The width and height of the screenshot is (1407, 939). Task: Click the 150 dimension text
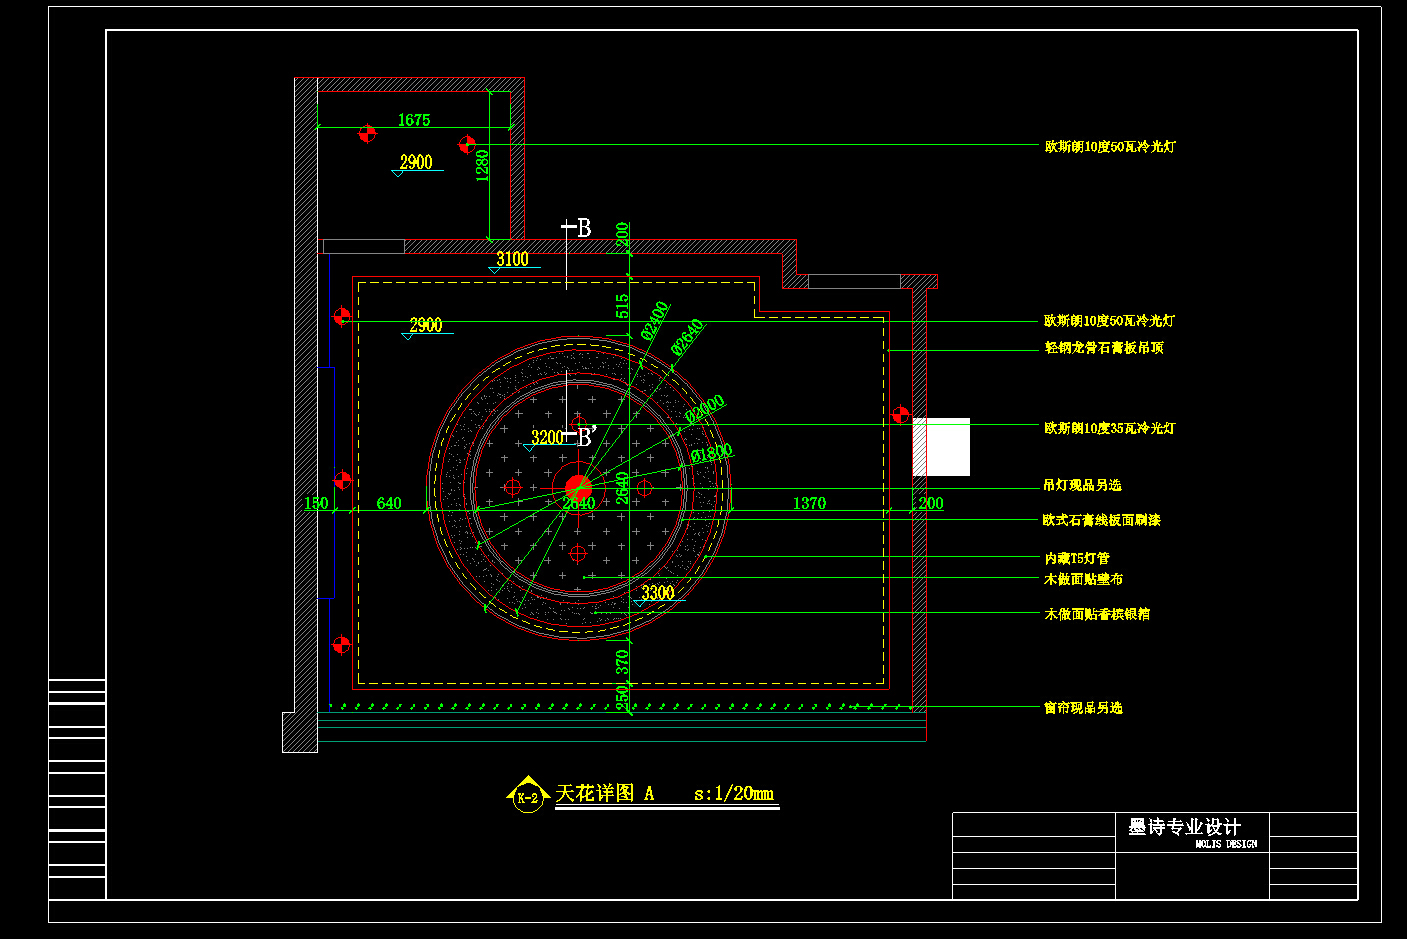(316, 503)
